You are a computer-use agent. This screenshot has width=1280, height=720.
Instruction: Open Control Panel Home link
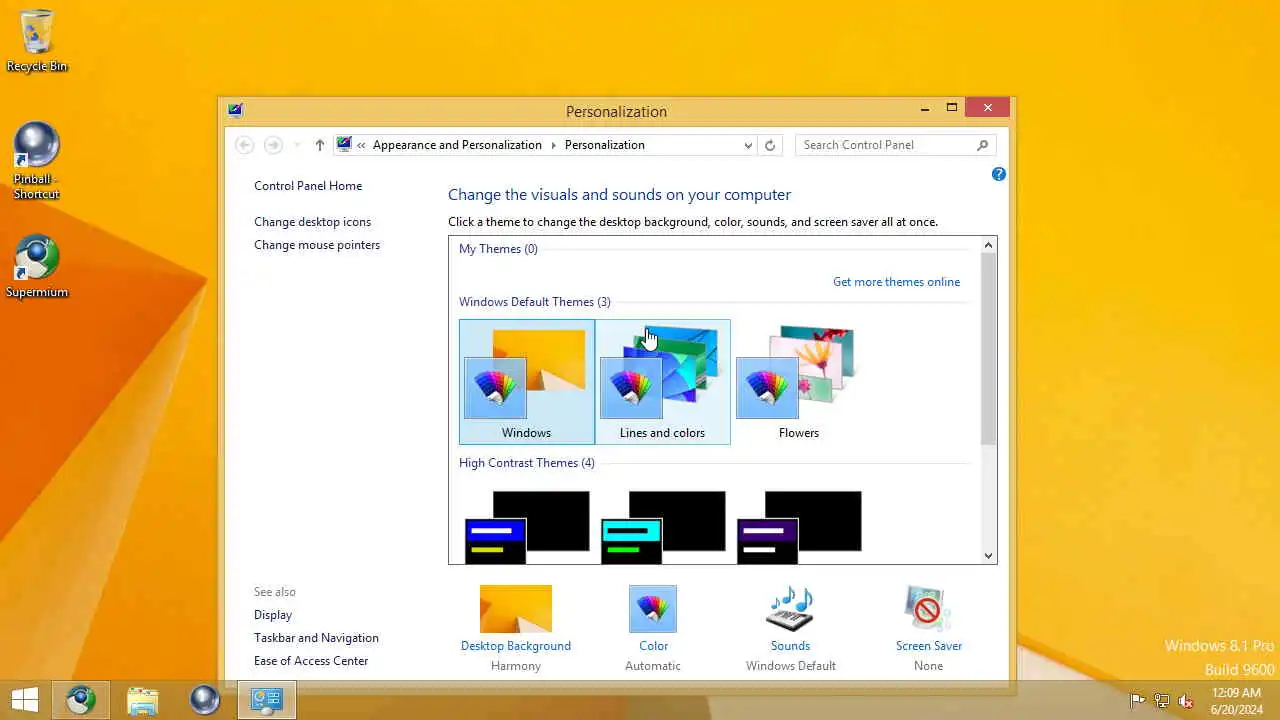tap(308, 186)
